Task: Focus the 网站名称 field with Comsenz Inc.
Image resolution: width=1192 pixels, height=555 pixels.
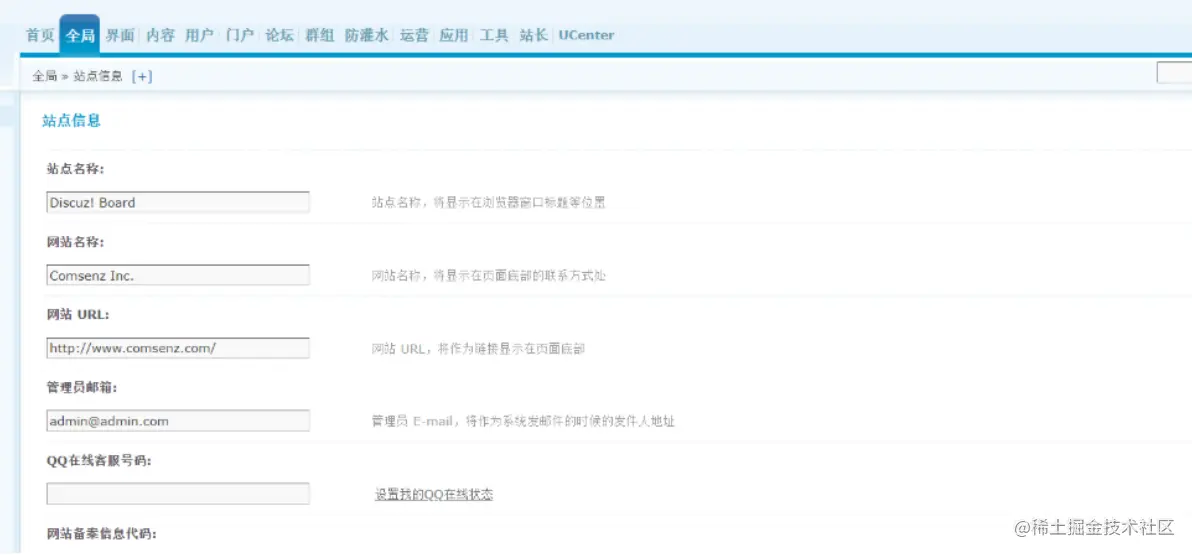Action: pyautogui.click(x=178, y=275)
